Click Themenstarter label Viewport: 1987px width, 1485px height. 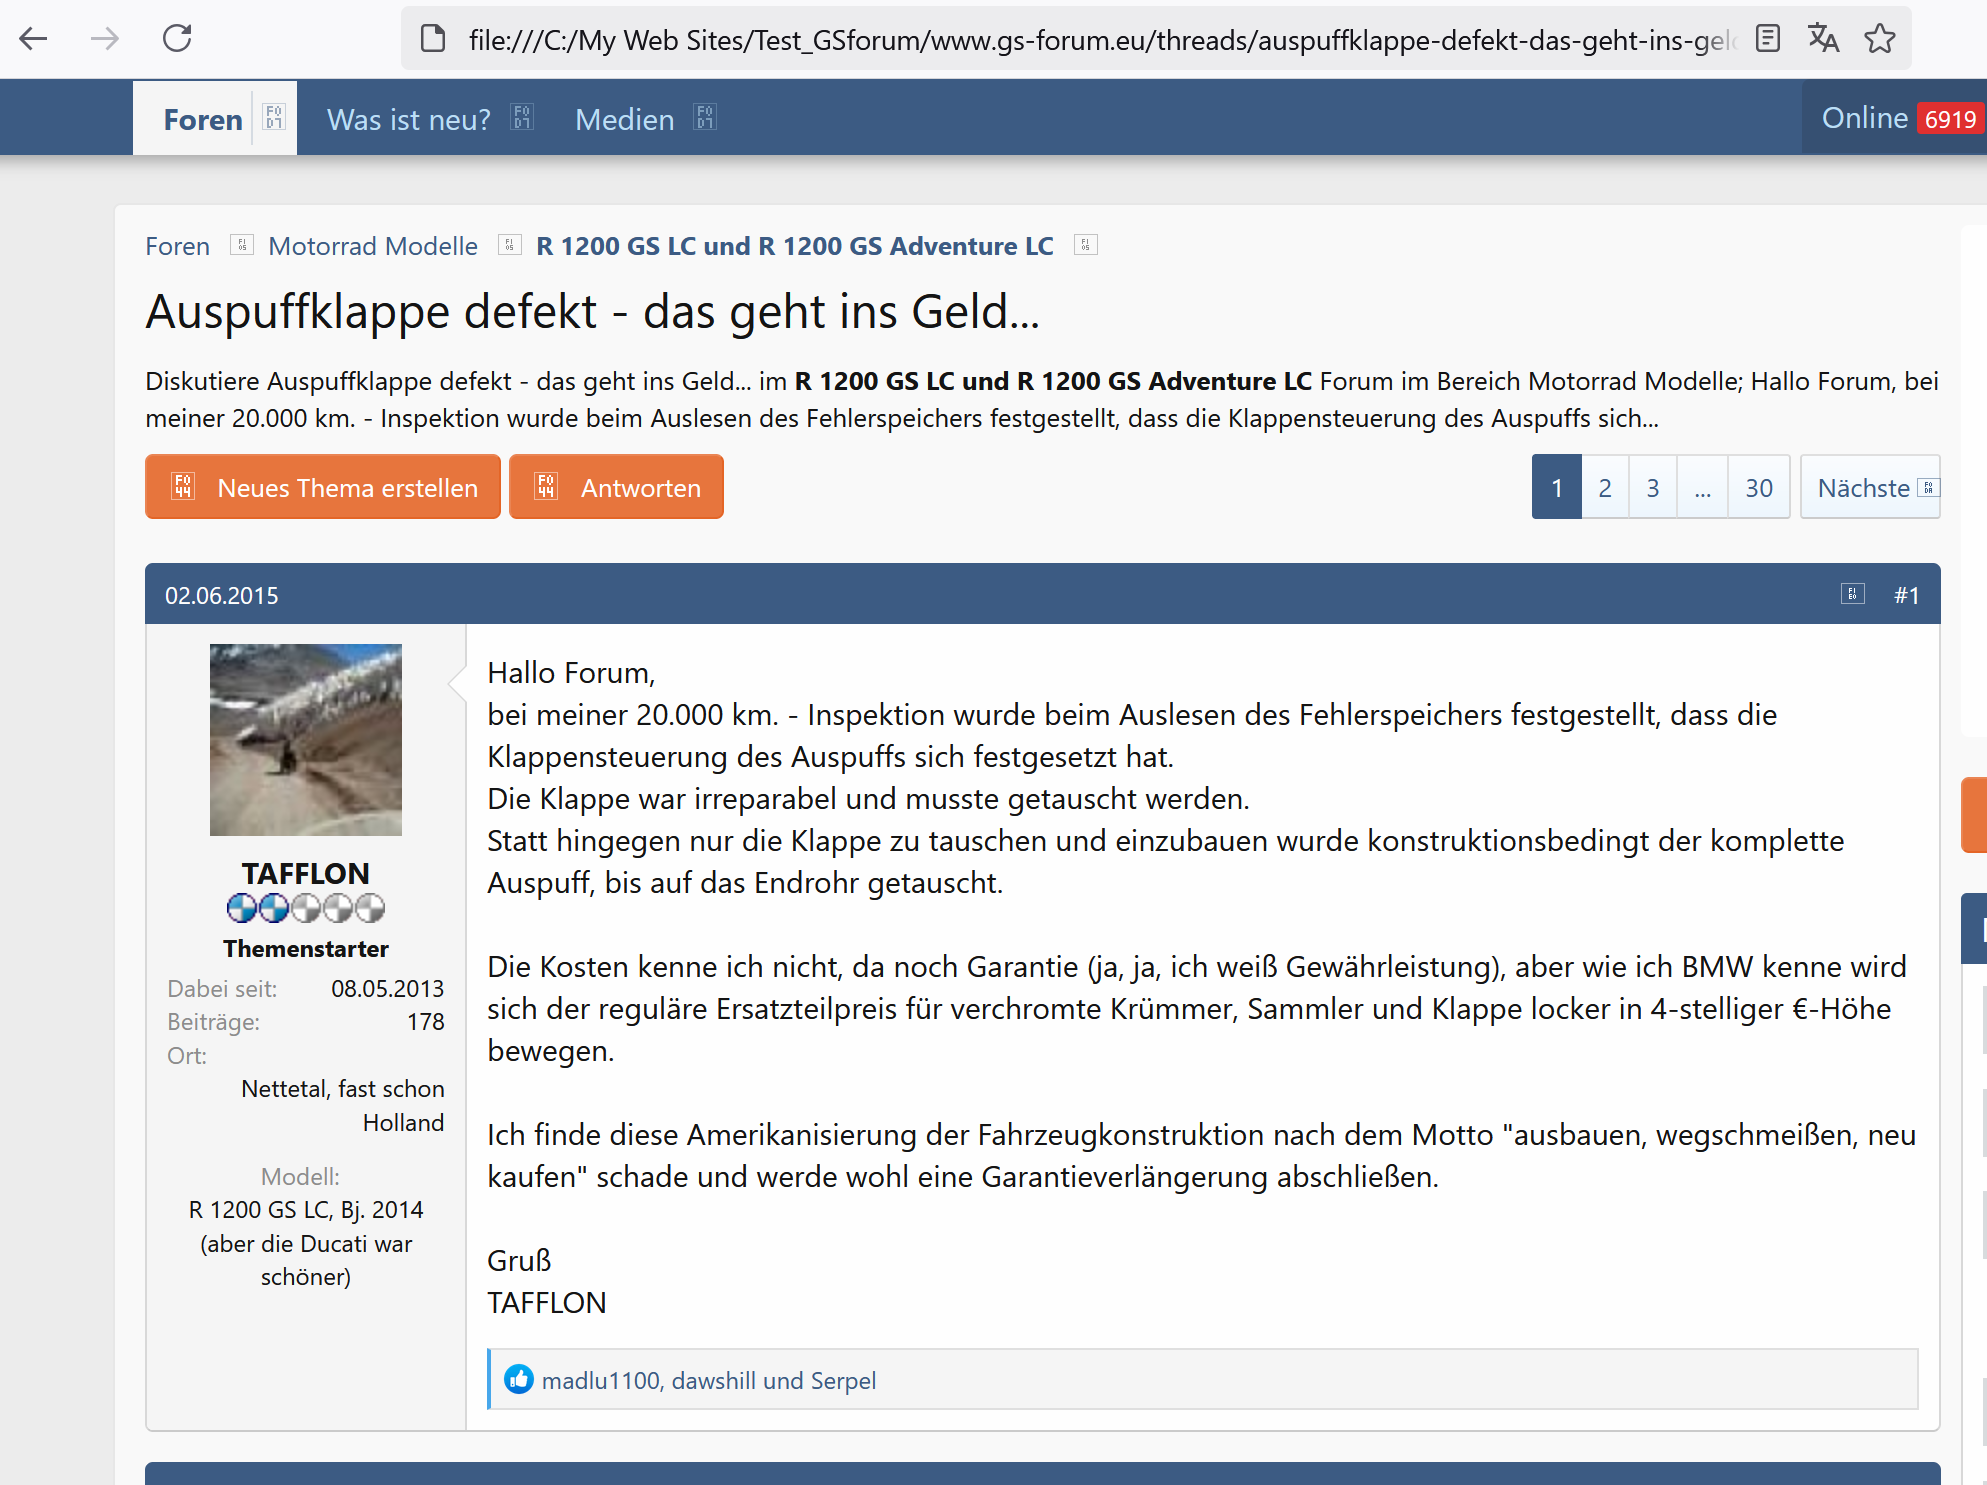306,948
